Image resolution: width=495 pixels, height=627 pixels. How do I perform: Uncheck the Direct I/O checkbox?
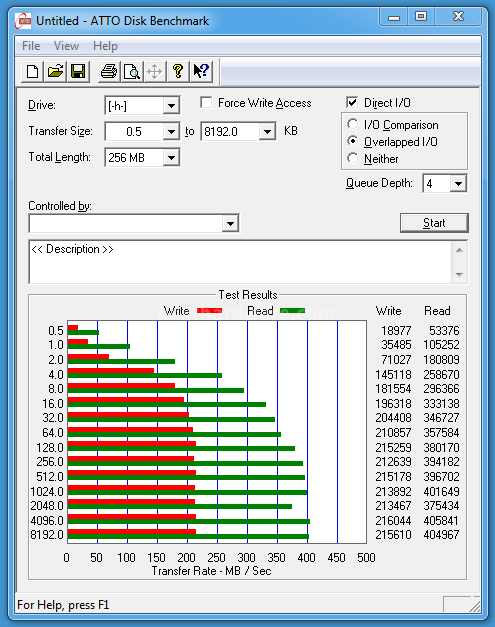click(352, 102)
